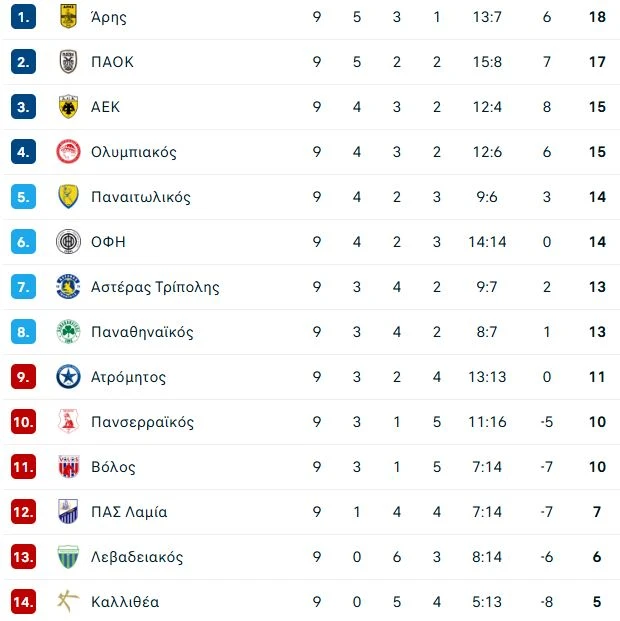Screen dimensions: 620x621
Task: Open the Βόλος team name link
Action: point(113,467)
